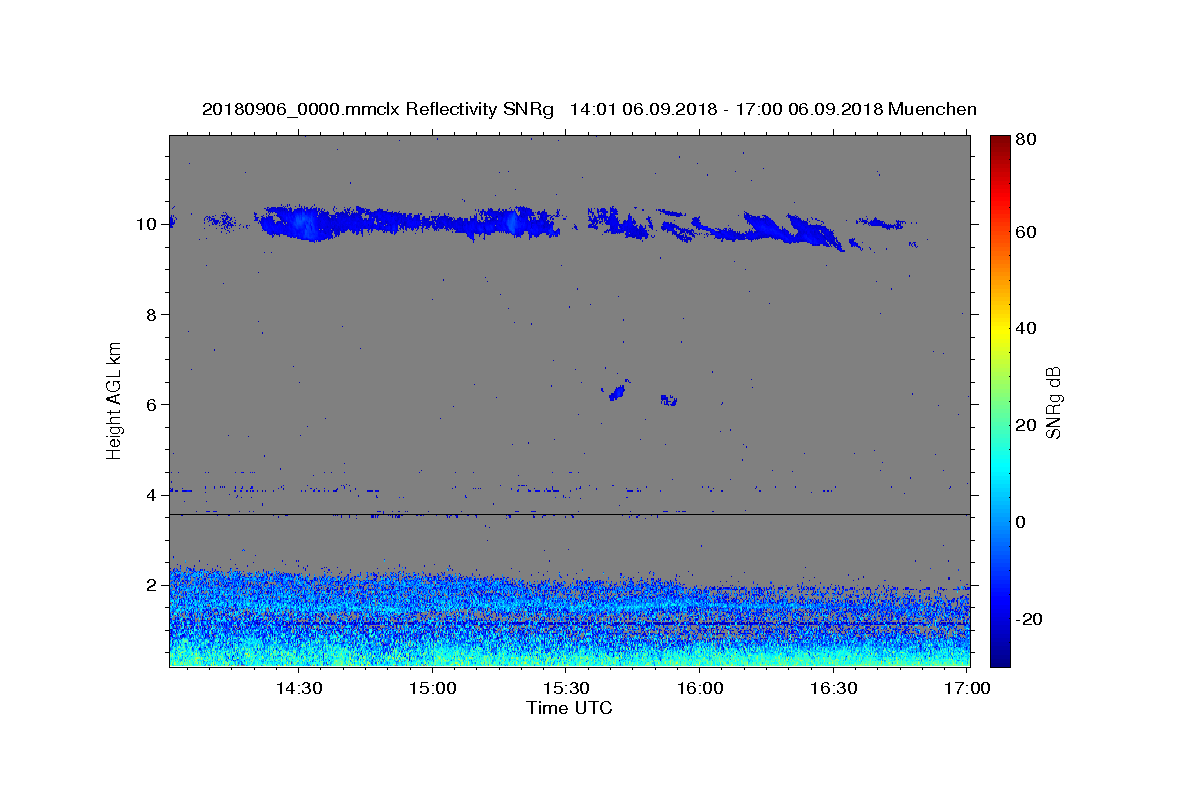Click the 'Height AGL km' axis label

click(114, 400)
